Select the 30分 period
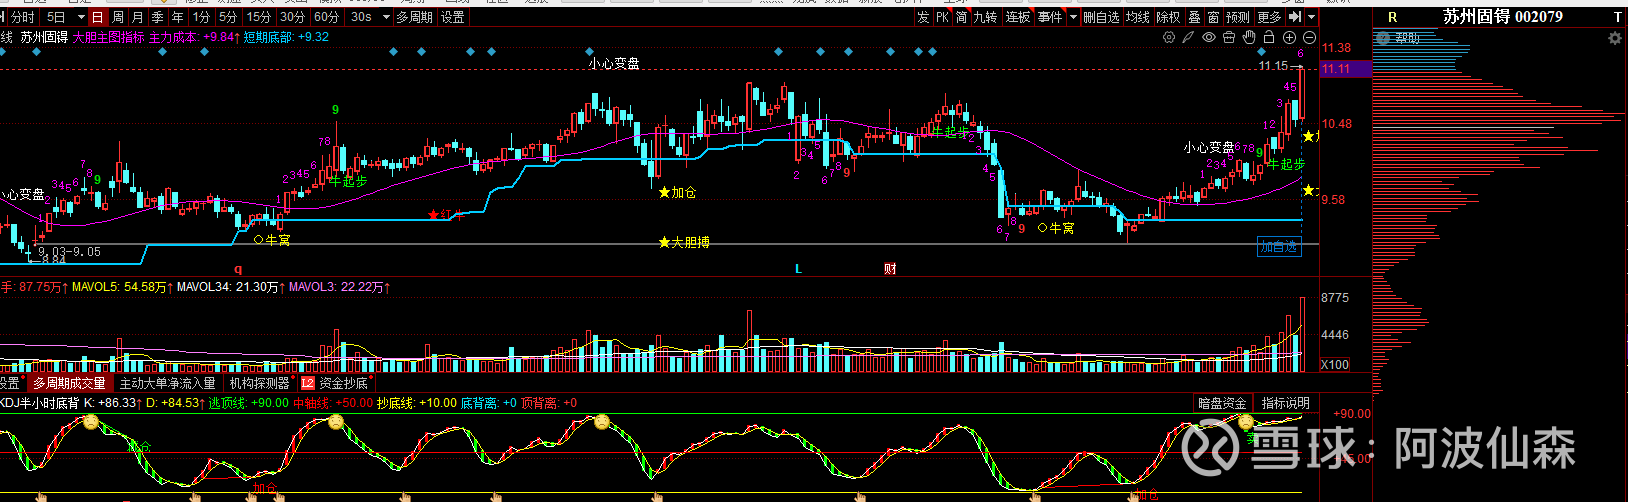The image size is (1628, 502). point(293,17)
